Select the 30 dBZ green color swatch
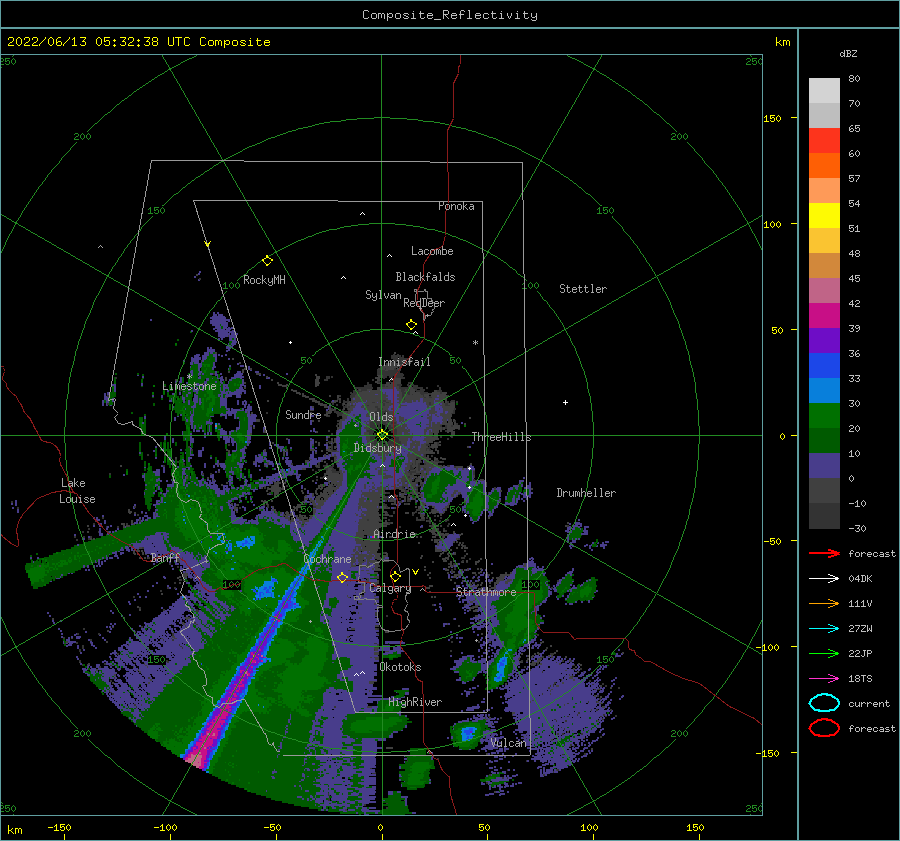Screen dimensions: 900x841 tap(824, 415)
